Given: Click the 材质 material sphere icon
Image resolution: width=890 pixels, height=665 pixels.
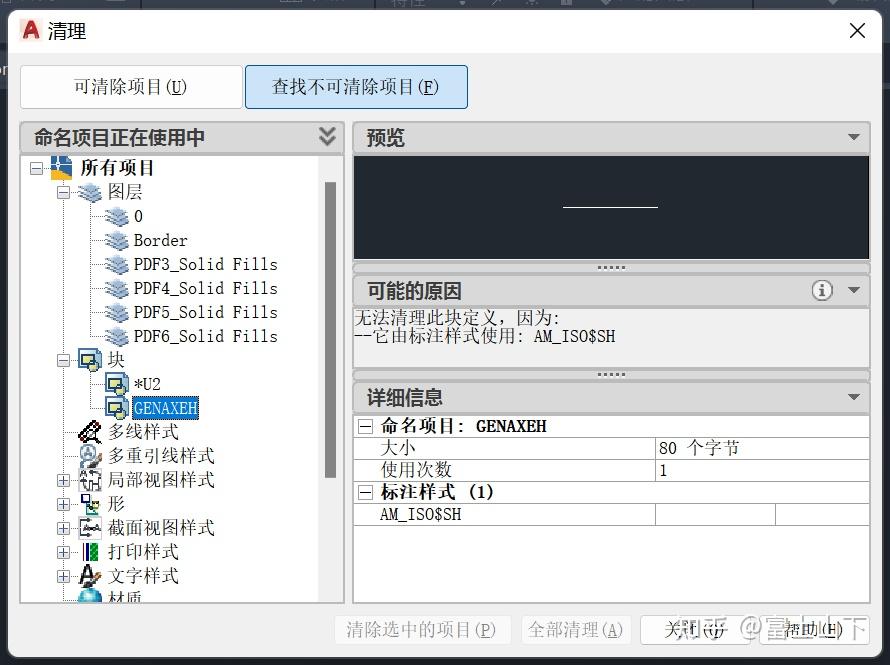Looking at the screenshot, I should (89, 598).
